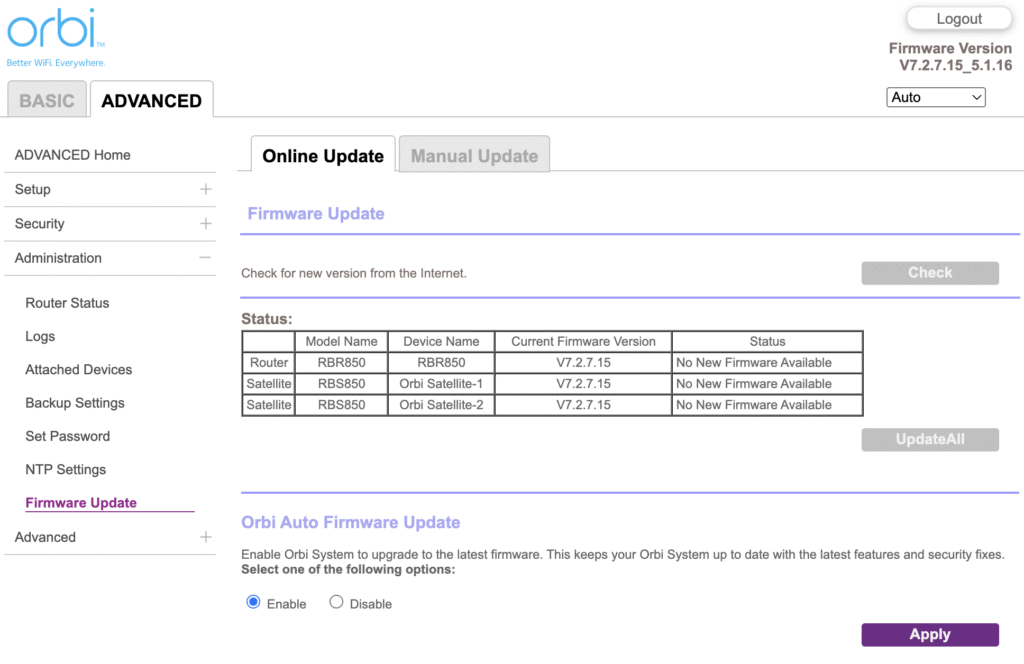This screenshot has width=1024, height=664.
Task: Apply the auto firmware update setting
Action: [x=929, y=635]
